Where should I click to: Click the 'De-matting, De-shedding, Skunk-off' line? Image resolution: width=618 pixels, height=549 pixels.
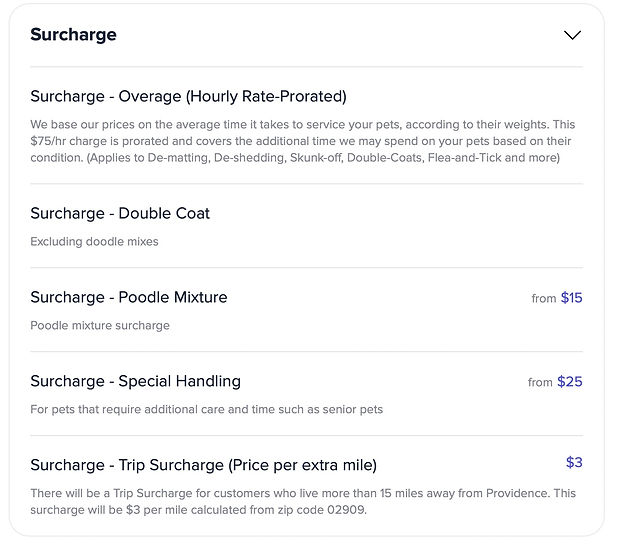pos(246,158)
